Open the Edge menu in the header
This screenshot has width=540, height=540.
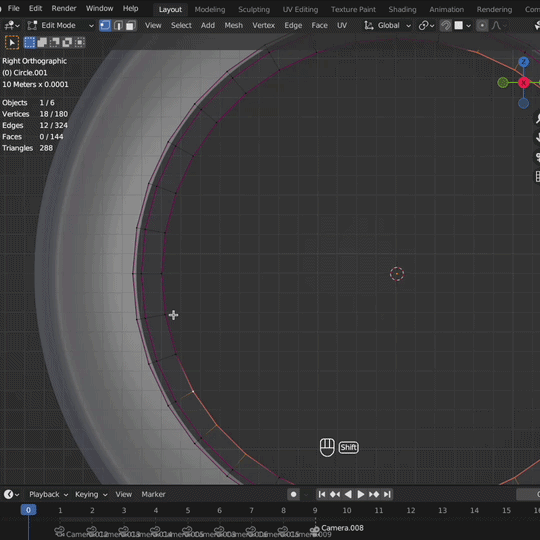293,25
